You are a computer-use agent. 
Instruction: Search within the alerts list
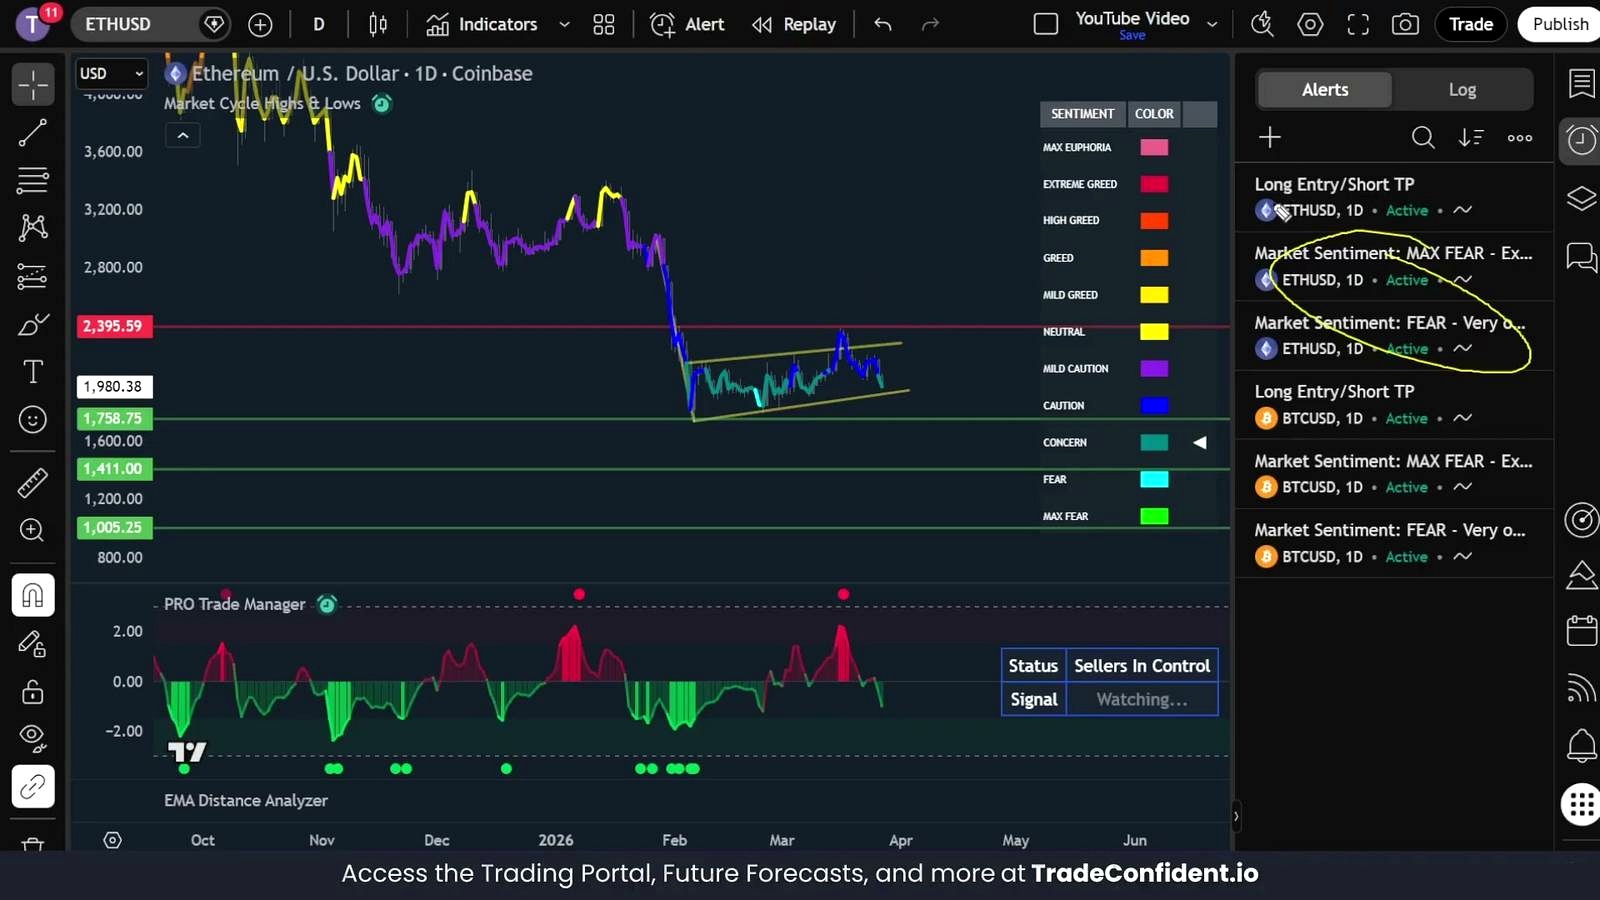(1423, 137)
